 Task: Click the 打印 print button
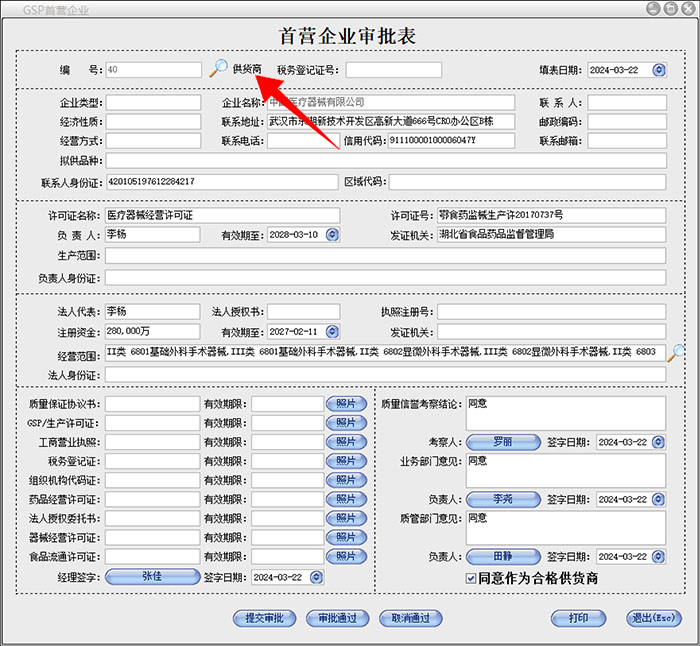(x=578, y=618)
